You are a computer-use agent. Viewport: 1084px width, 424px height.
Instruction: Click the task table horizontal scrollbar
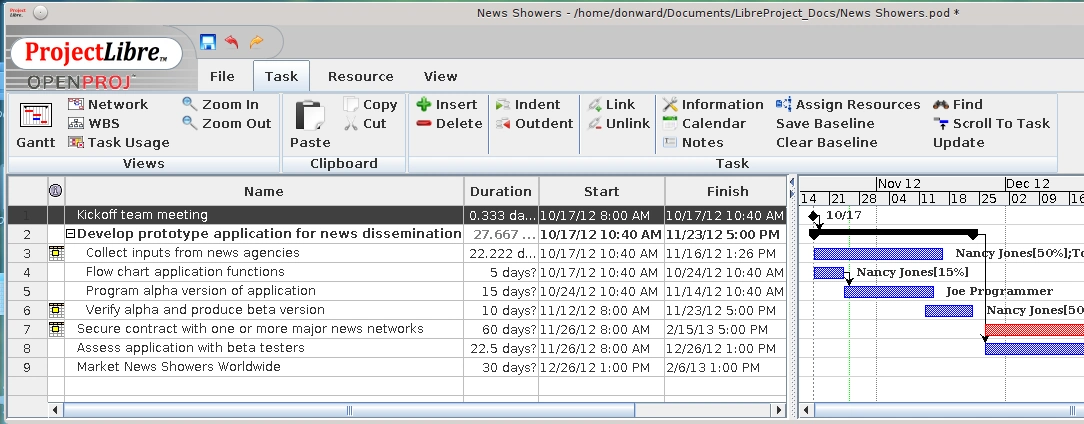point(349,410)
